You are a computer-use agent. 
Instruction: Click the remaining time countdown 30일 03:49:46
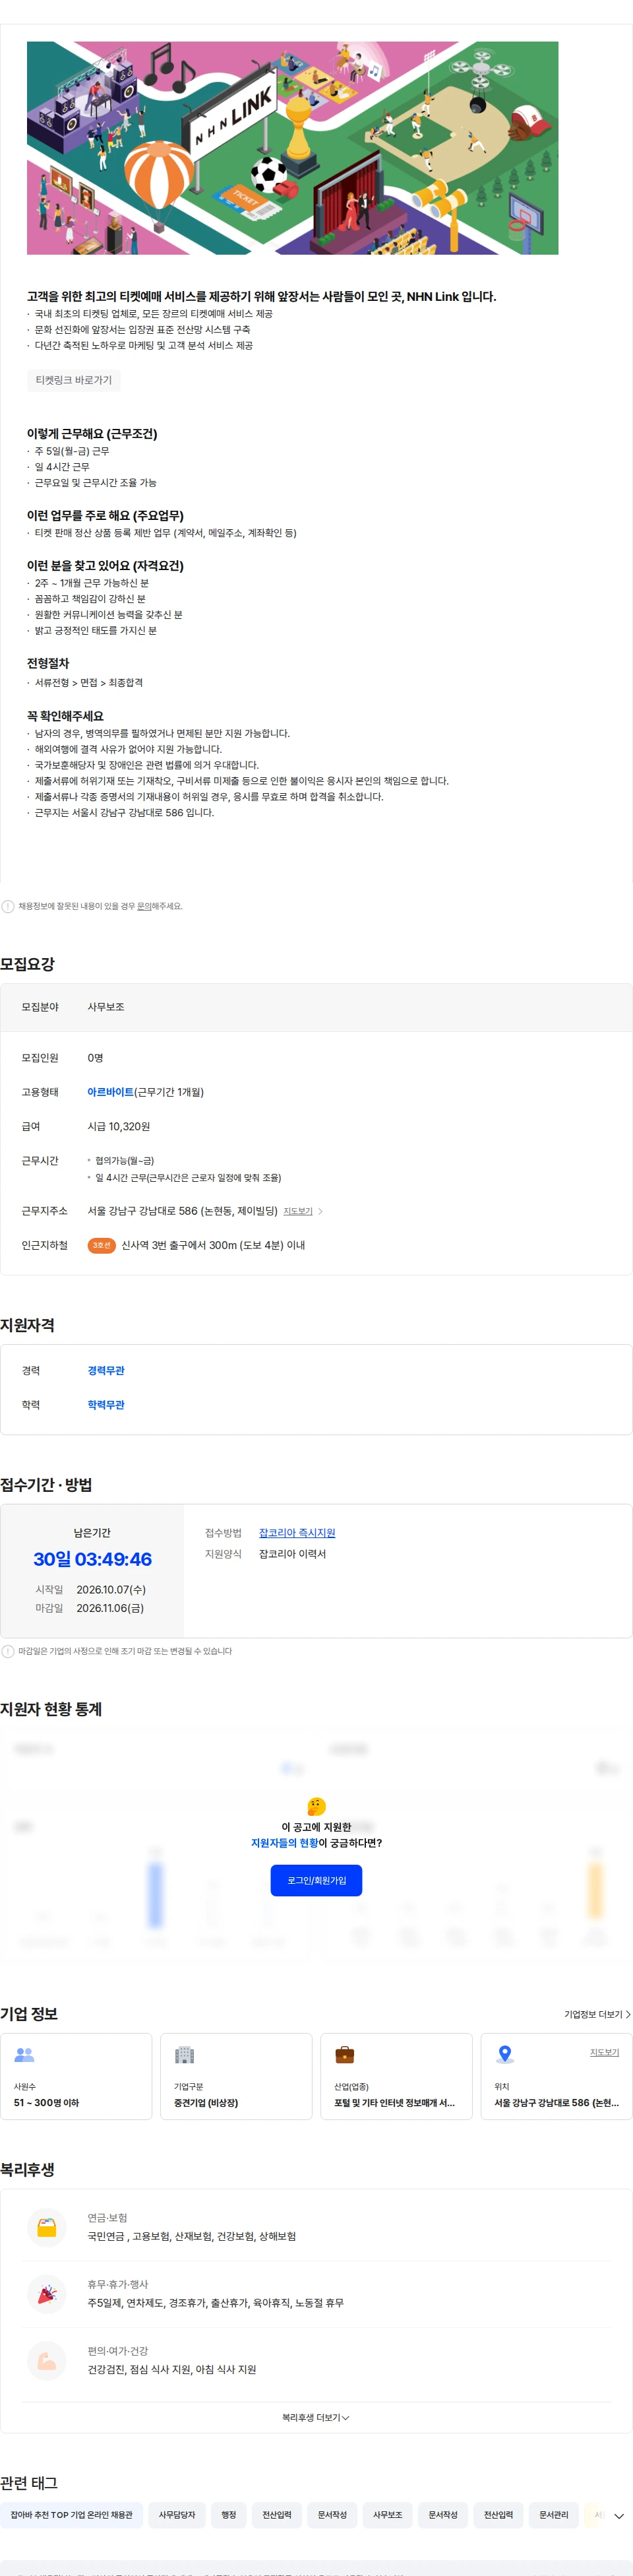(92, 1558)
